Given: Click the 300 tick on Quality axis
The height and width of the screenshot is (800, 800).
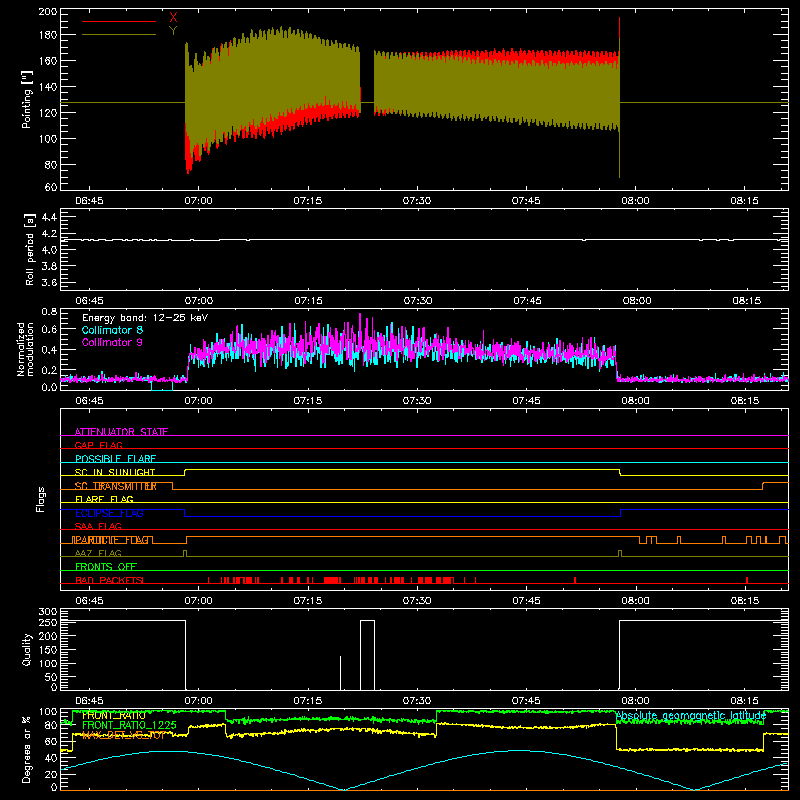Looking at the screenshot, I should [x=47, y=611].
